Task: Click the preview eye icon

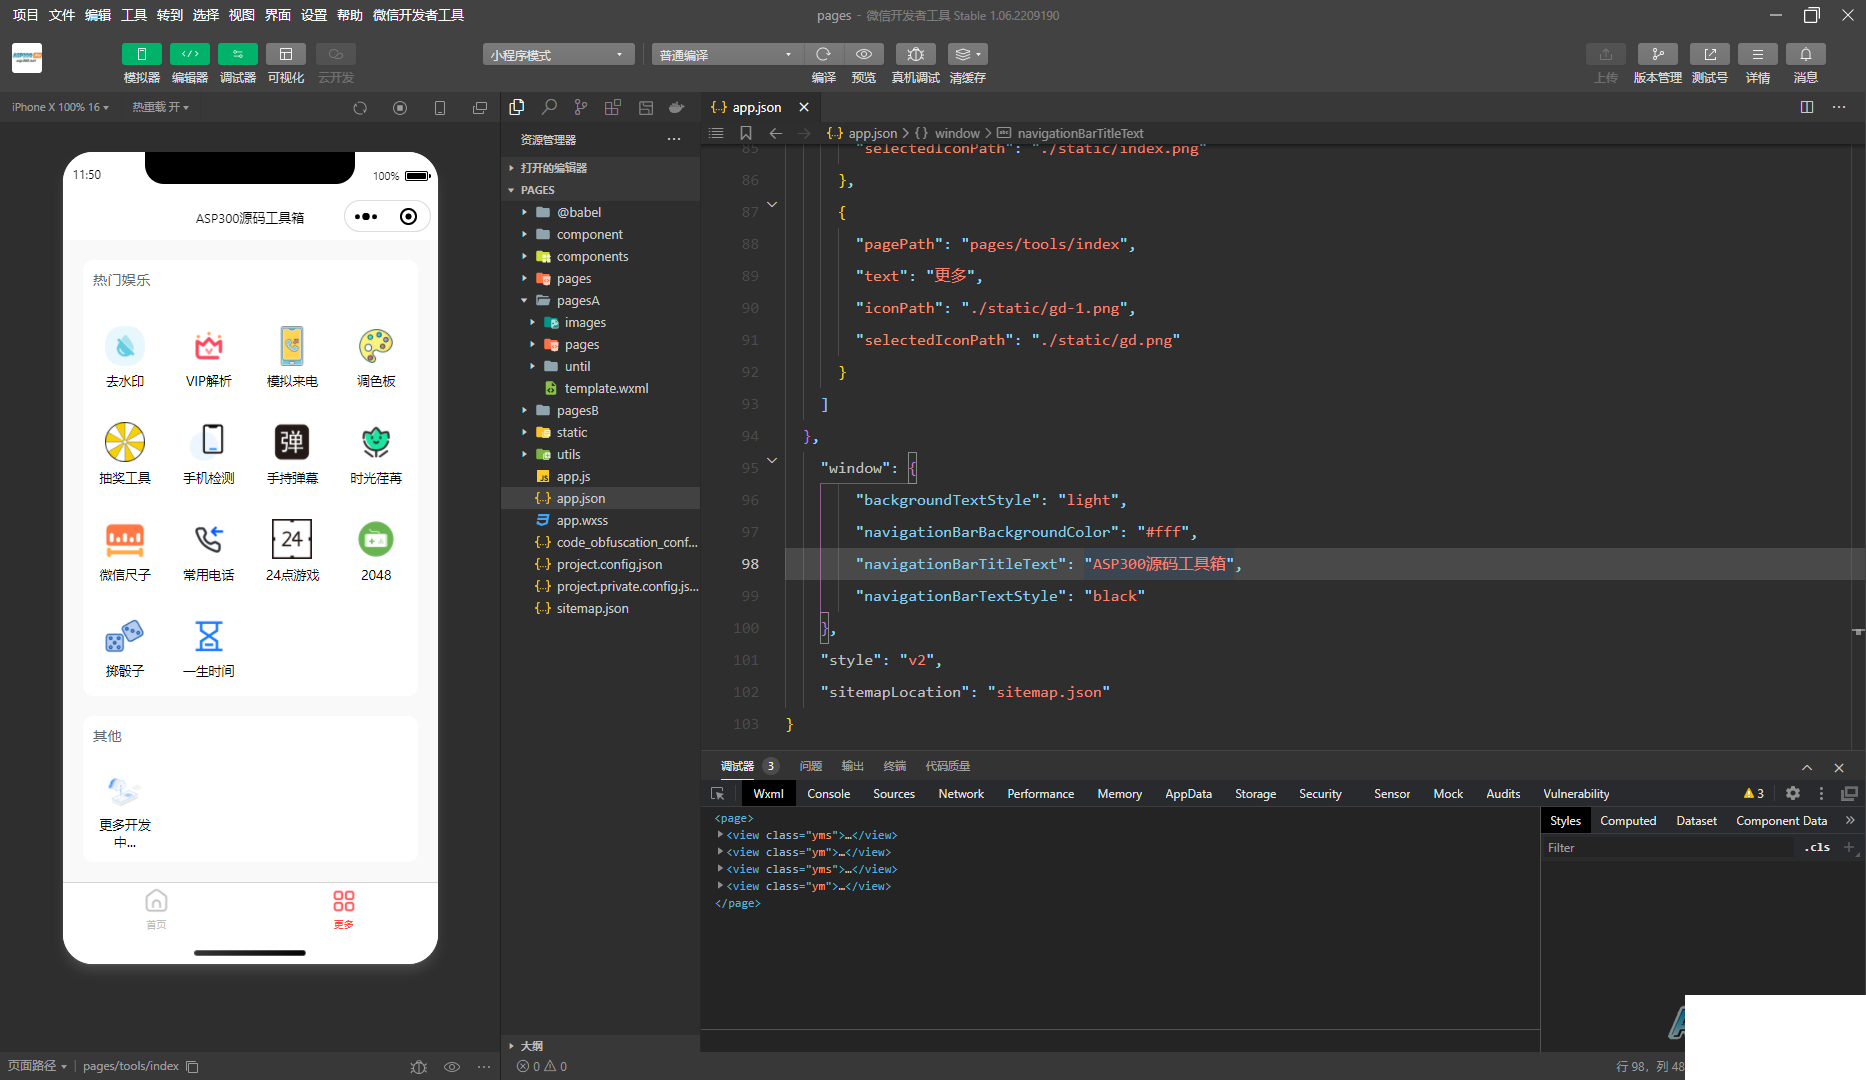Action: pyautogui.click(x=864, y=54)
